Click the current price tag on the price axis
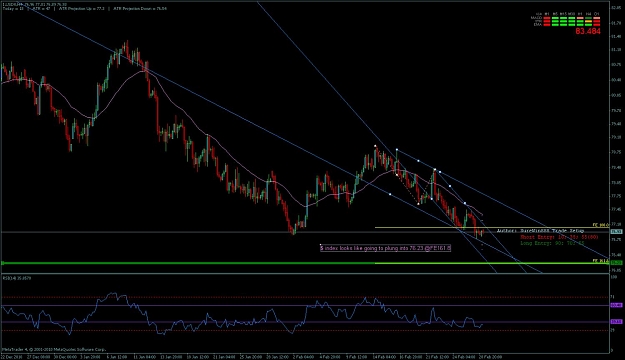Viewport: 625px width, 360px height. coord(616,232)
